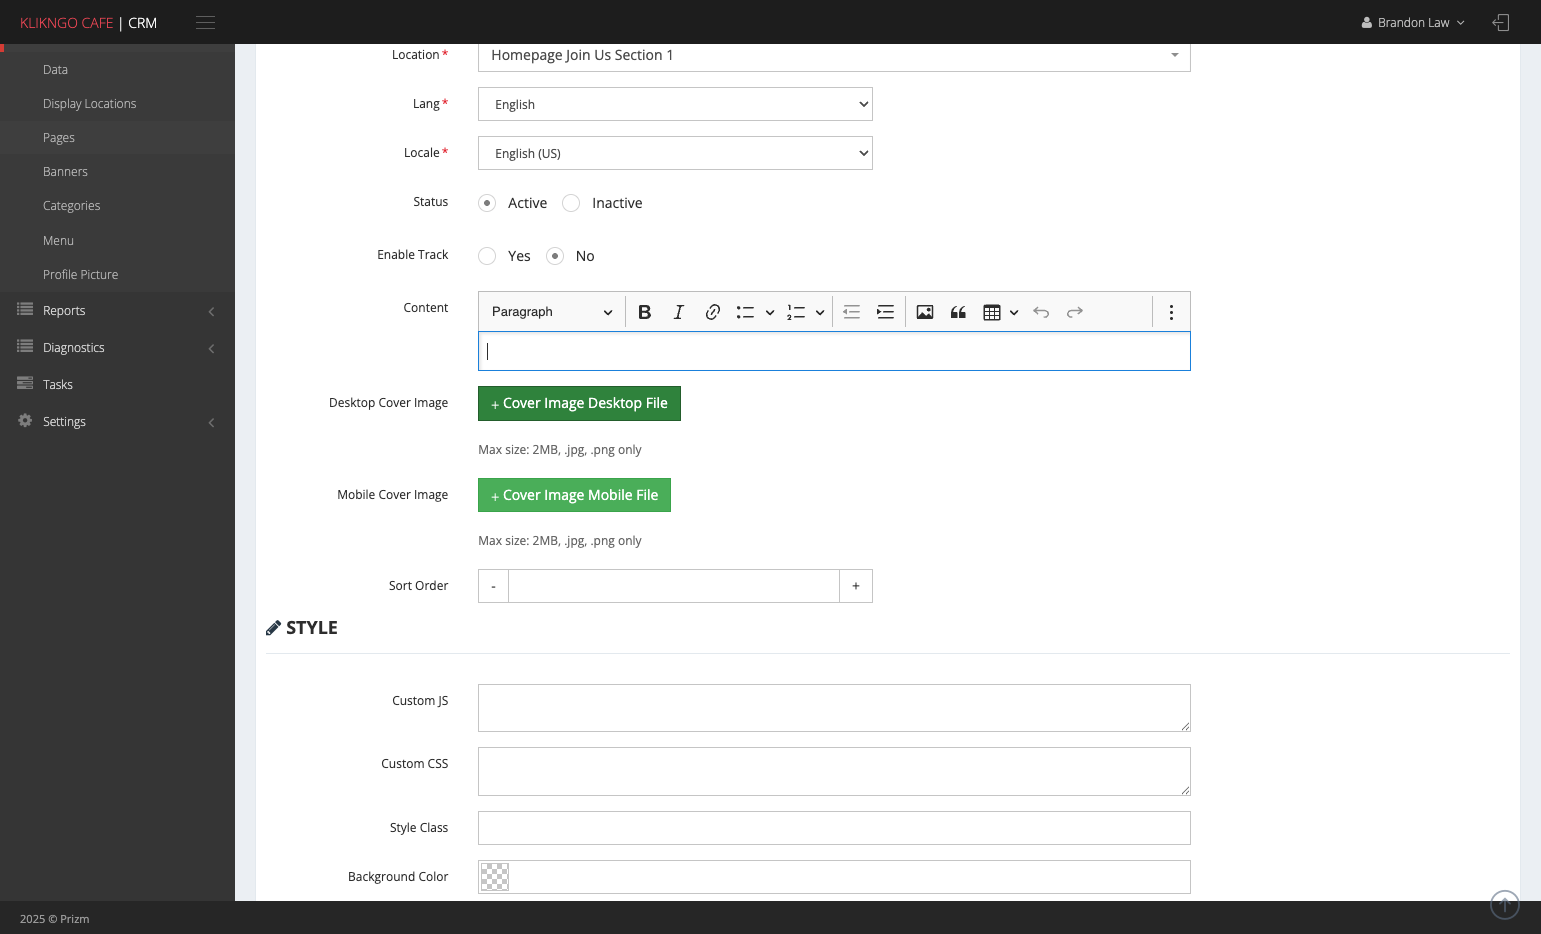Open the Locale dropdown

[675, 153]
